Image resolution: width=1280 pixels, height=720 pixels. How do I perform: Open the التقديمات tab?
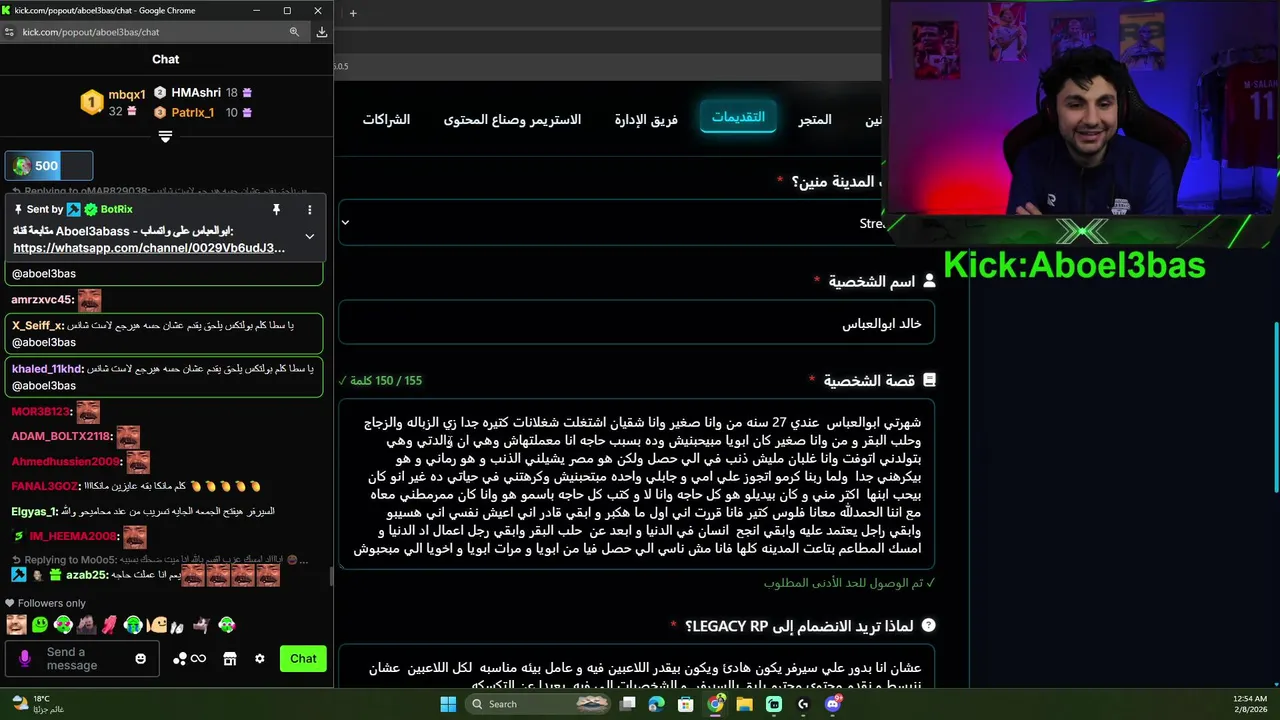point(738,117)
